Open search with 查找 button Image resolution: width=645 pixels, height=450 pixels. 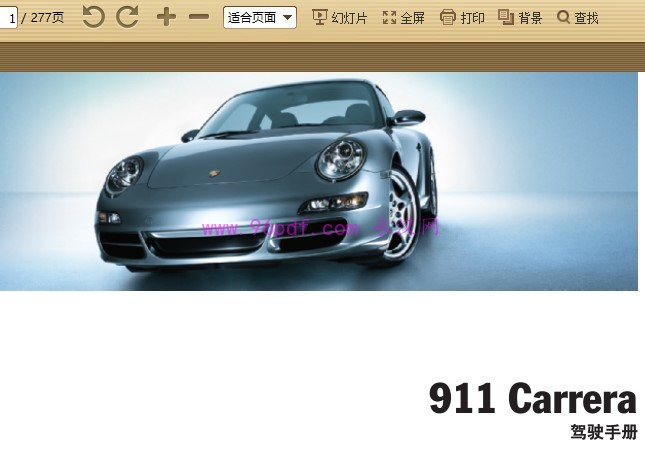(578, 17)
